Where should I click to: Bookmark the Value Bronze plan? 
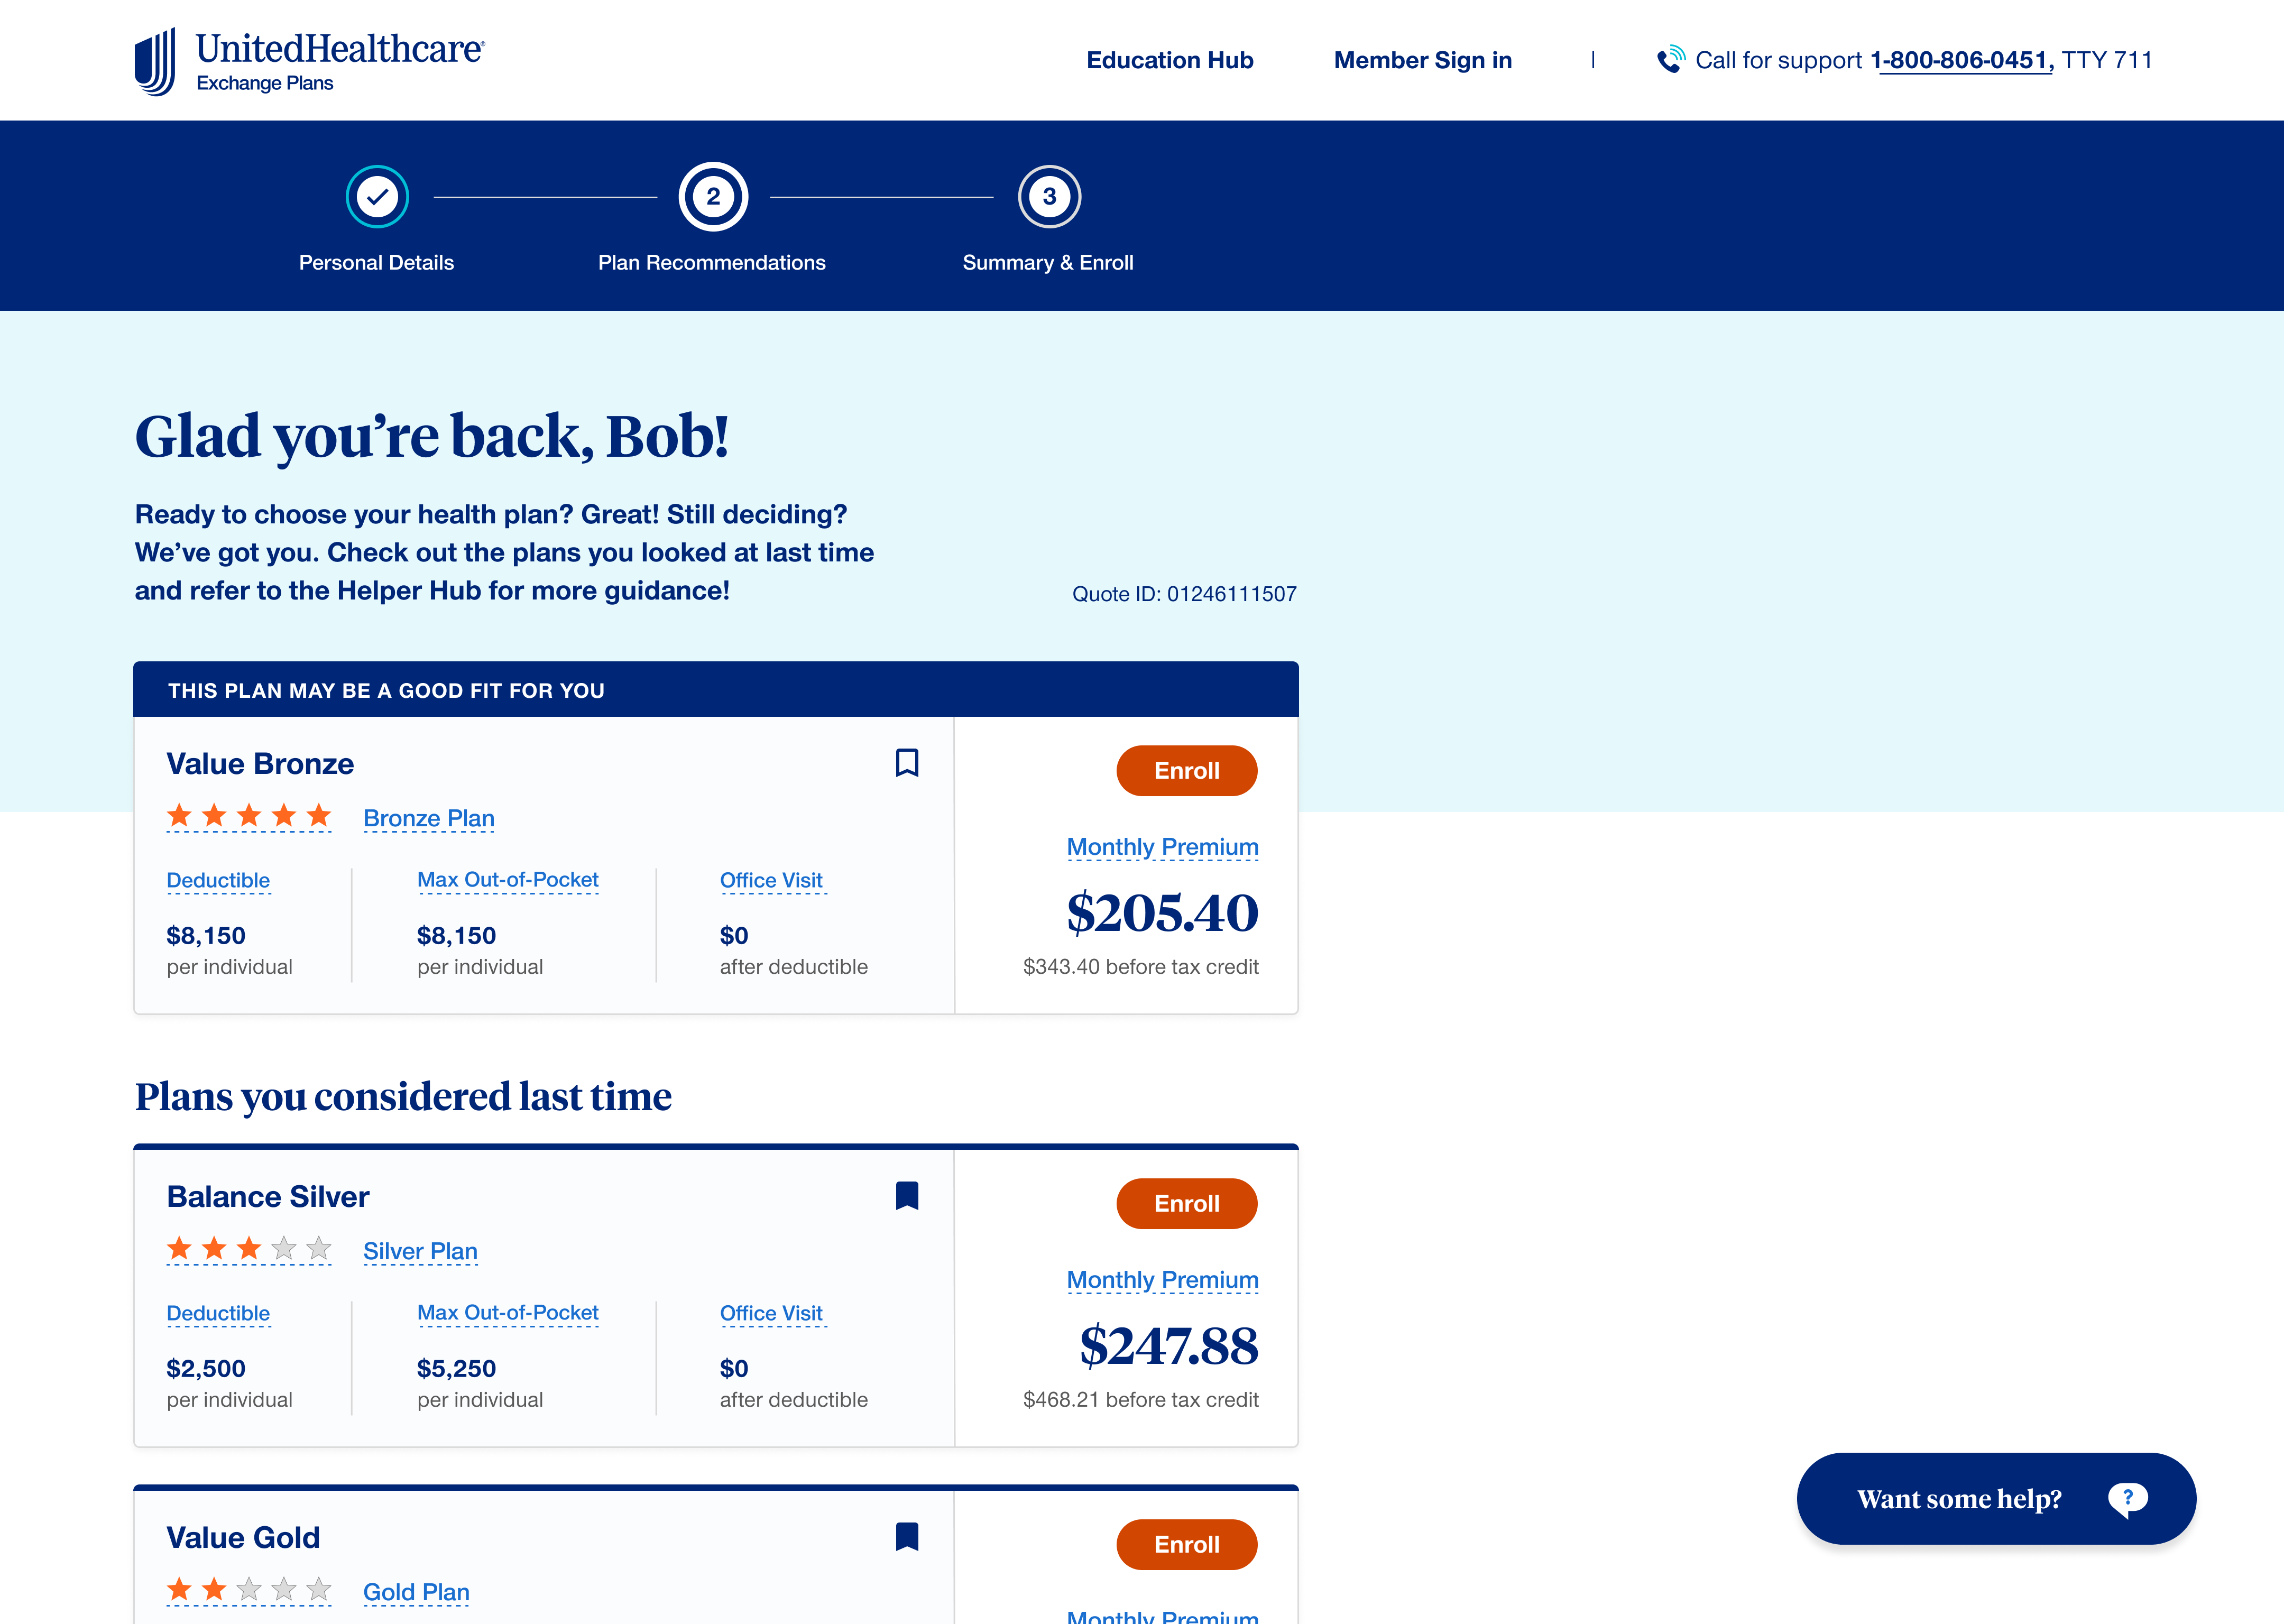pyautogui.click(x=907, y=763)
